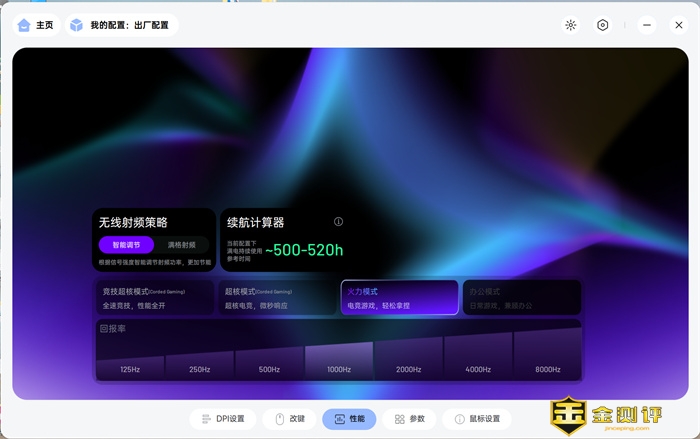This screenshot has width=700, height=439.
Task: Switch to the 改键 tab
Action: coord(290,419)
